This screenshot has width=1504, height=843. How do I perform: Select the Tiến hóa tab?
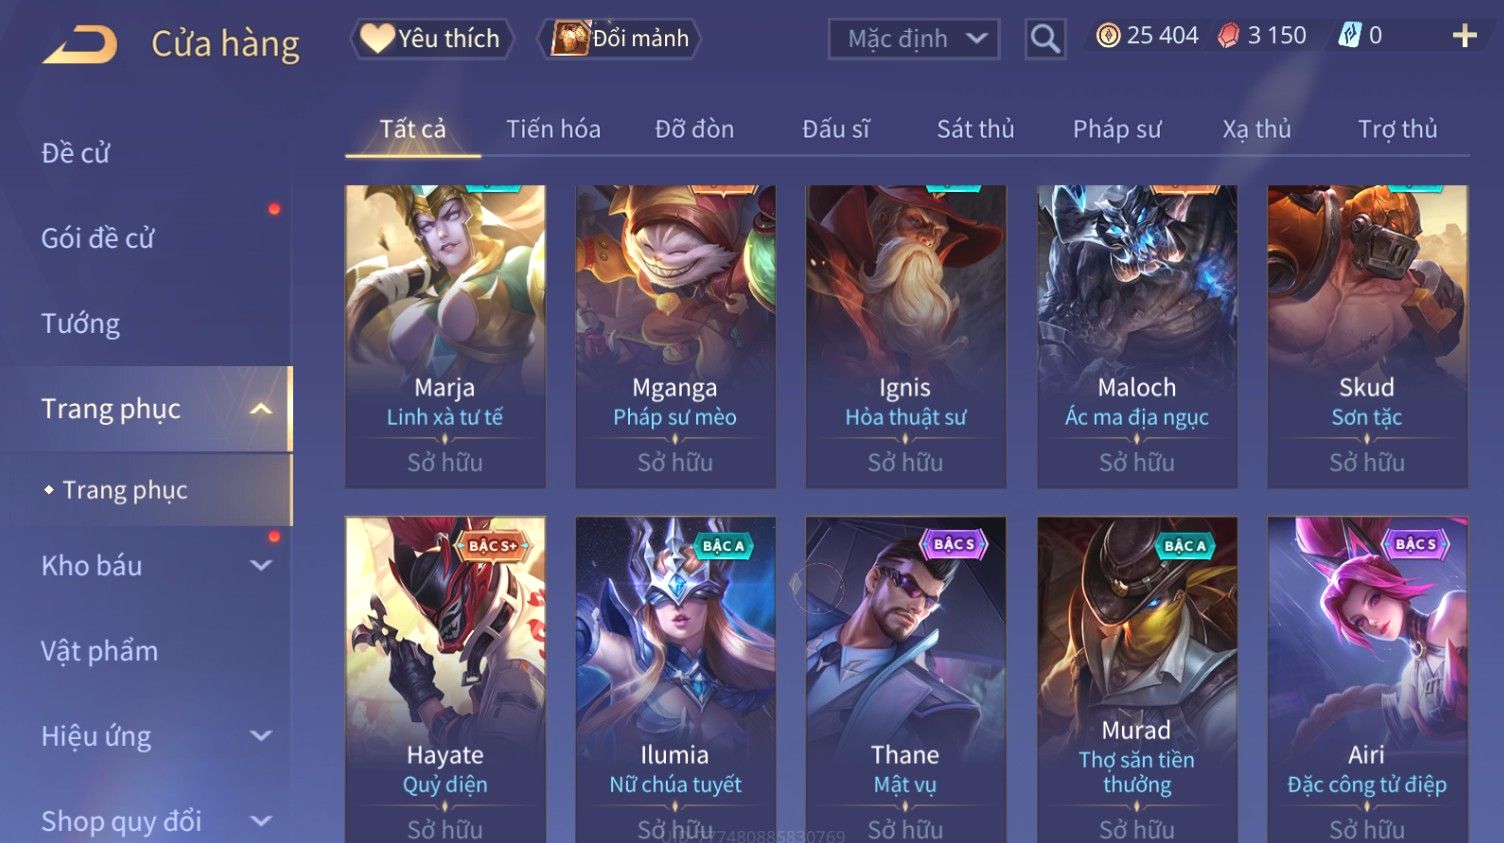click(553, 129)
